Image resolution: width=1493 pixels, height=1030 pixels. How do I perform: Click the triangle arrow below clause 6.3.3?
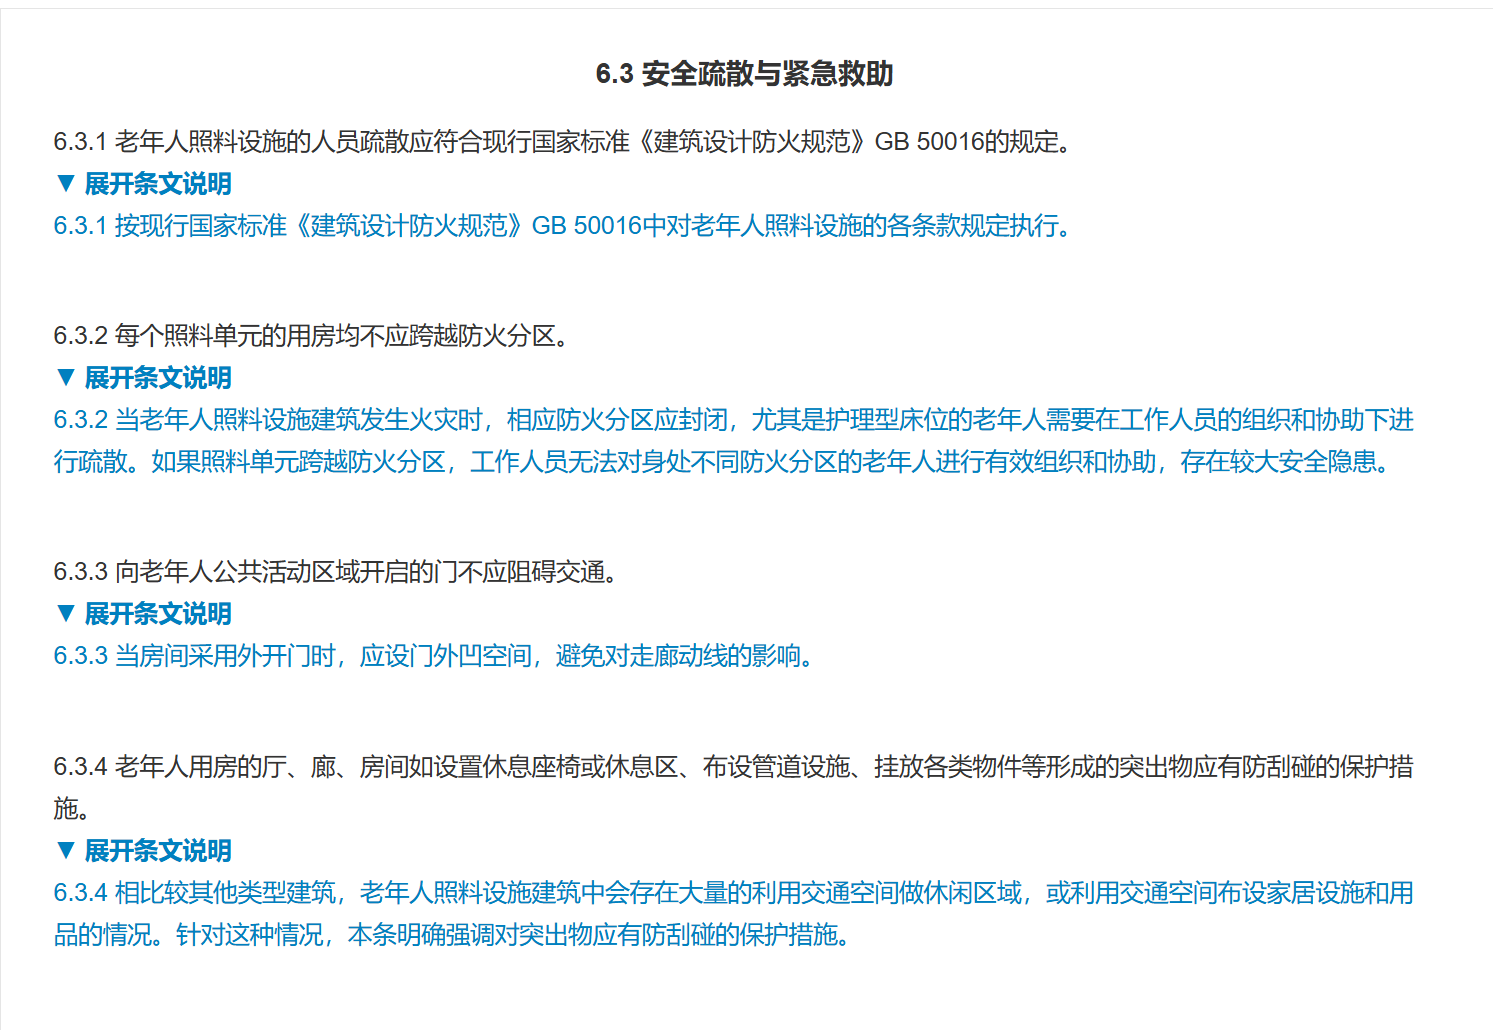point(66,613)
